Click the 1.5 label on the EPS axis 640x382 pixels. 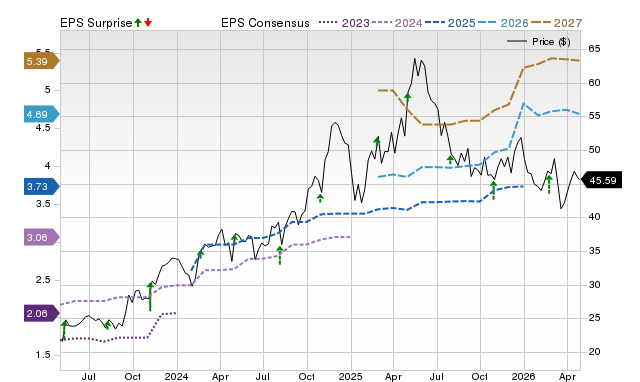coord(43,355)
